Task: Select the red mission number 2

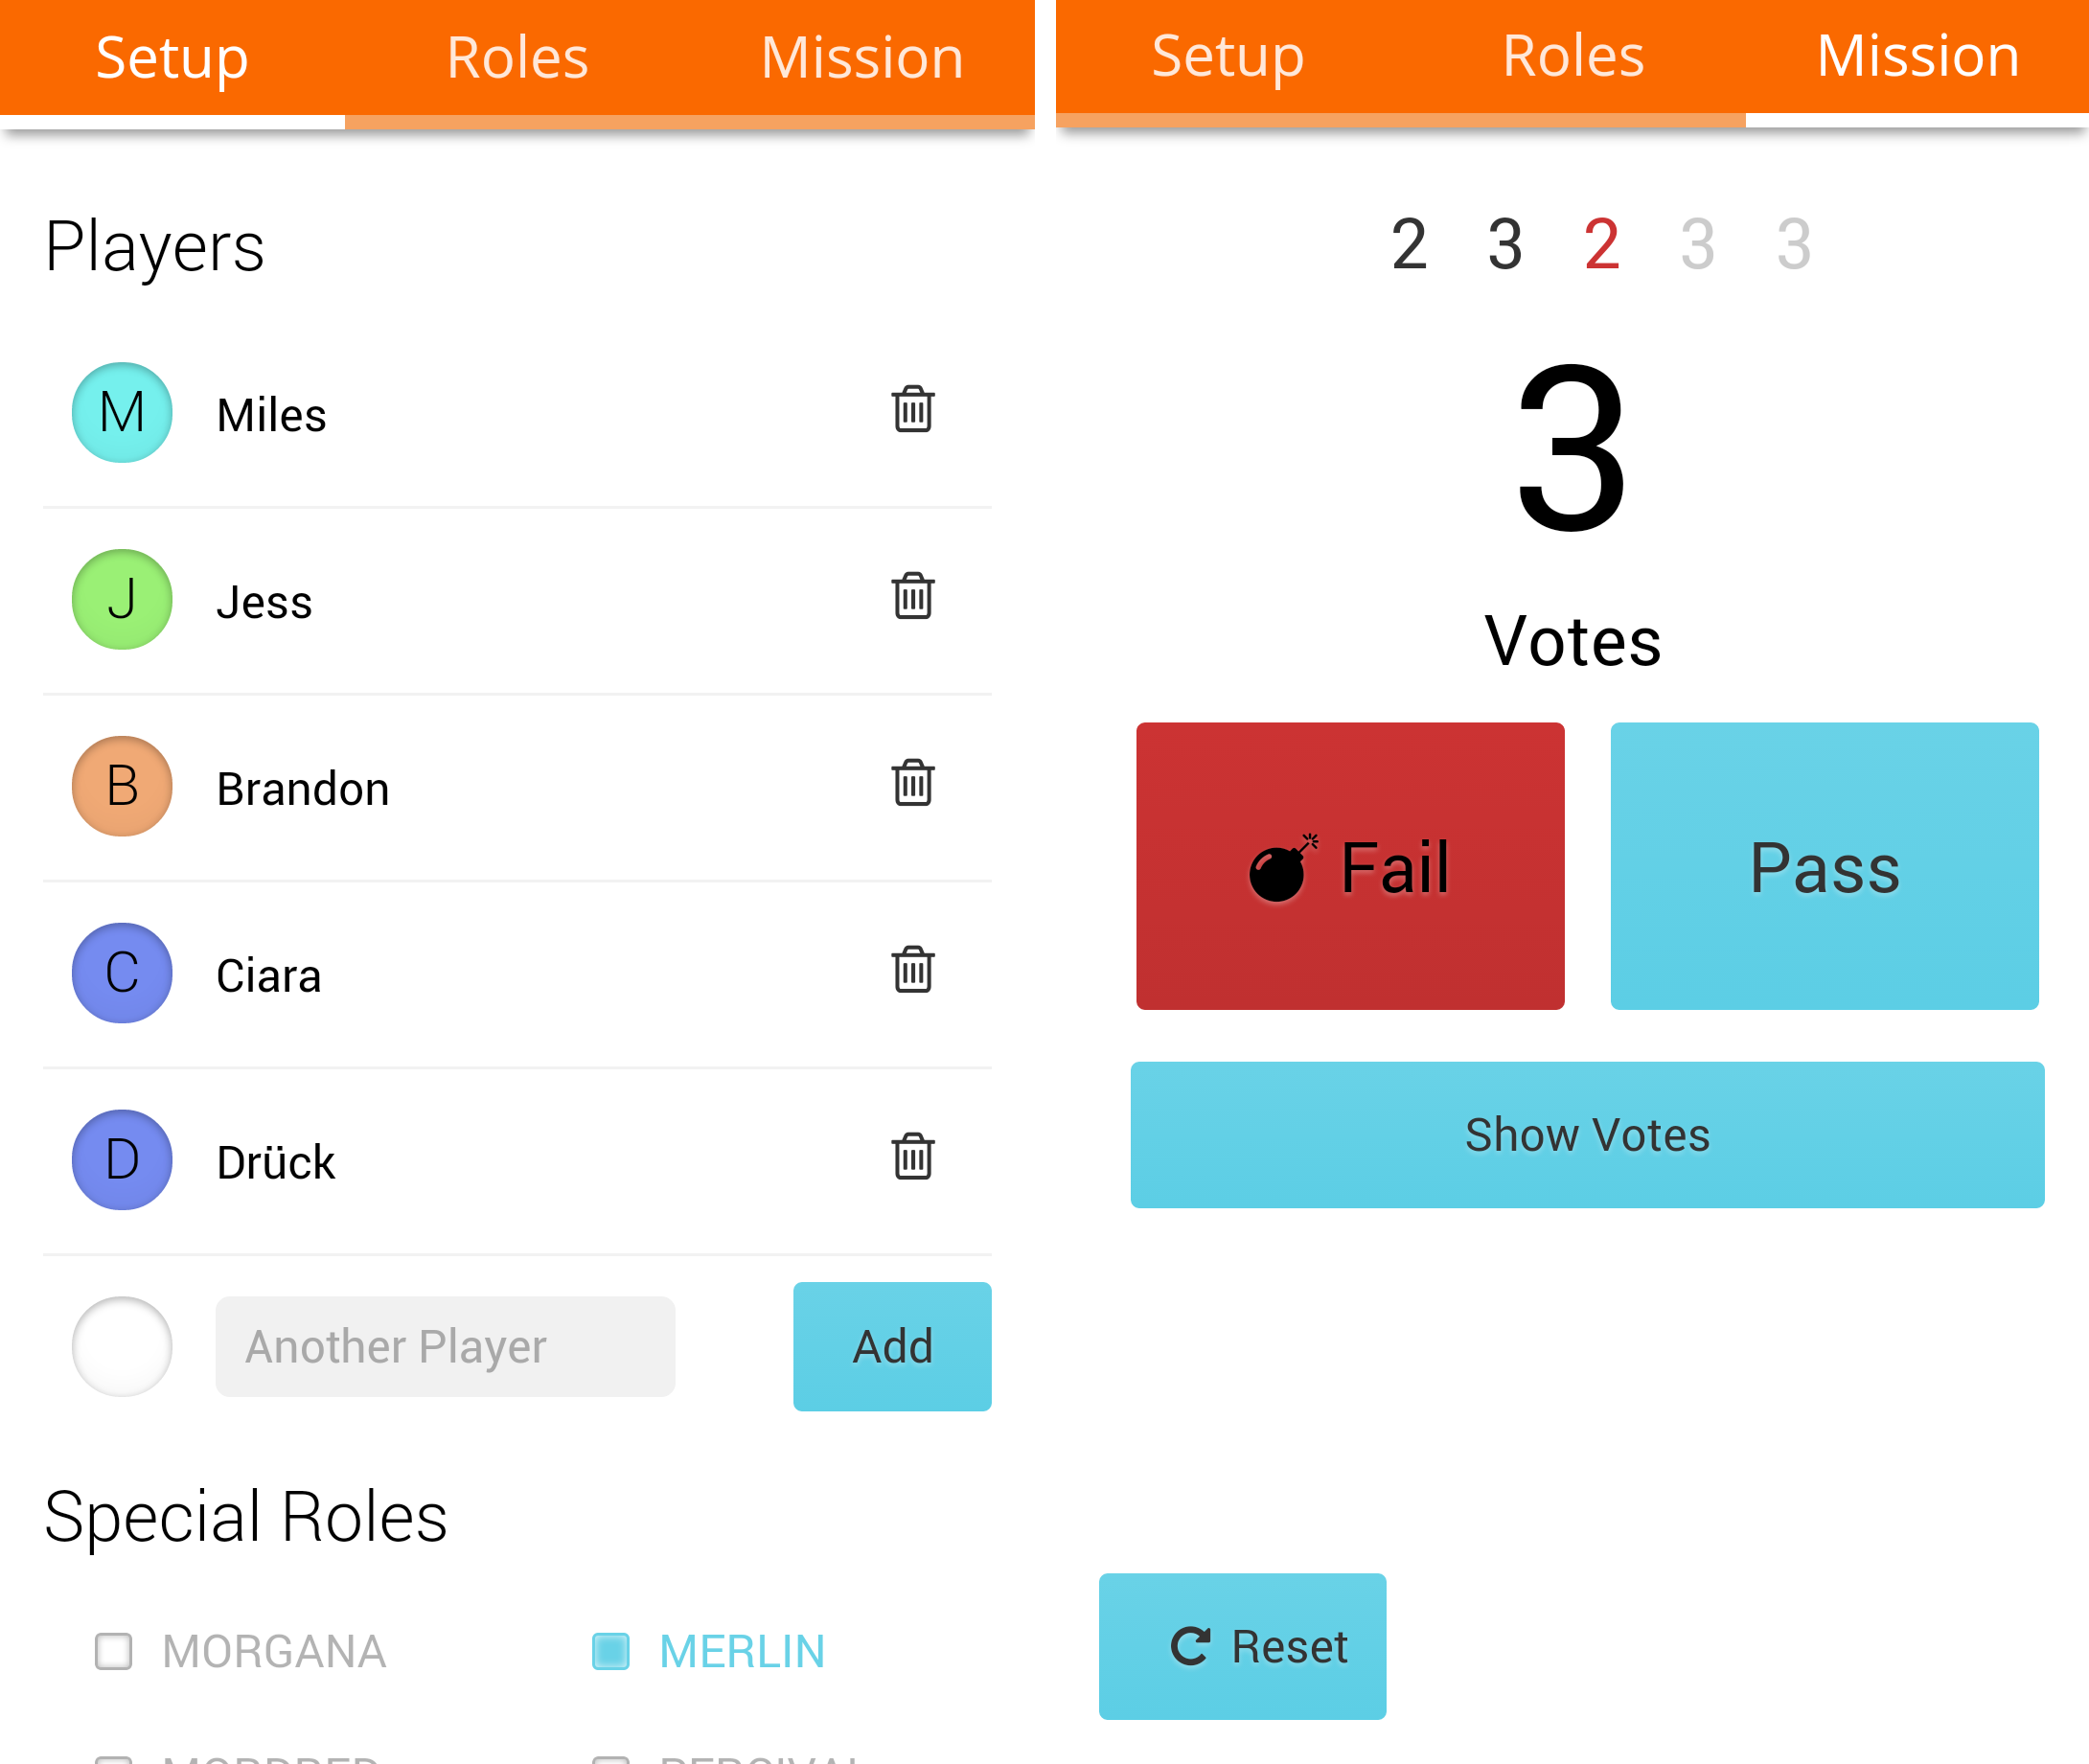Action: click(x=1601, y=244)
